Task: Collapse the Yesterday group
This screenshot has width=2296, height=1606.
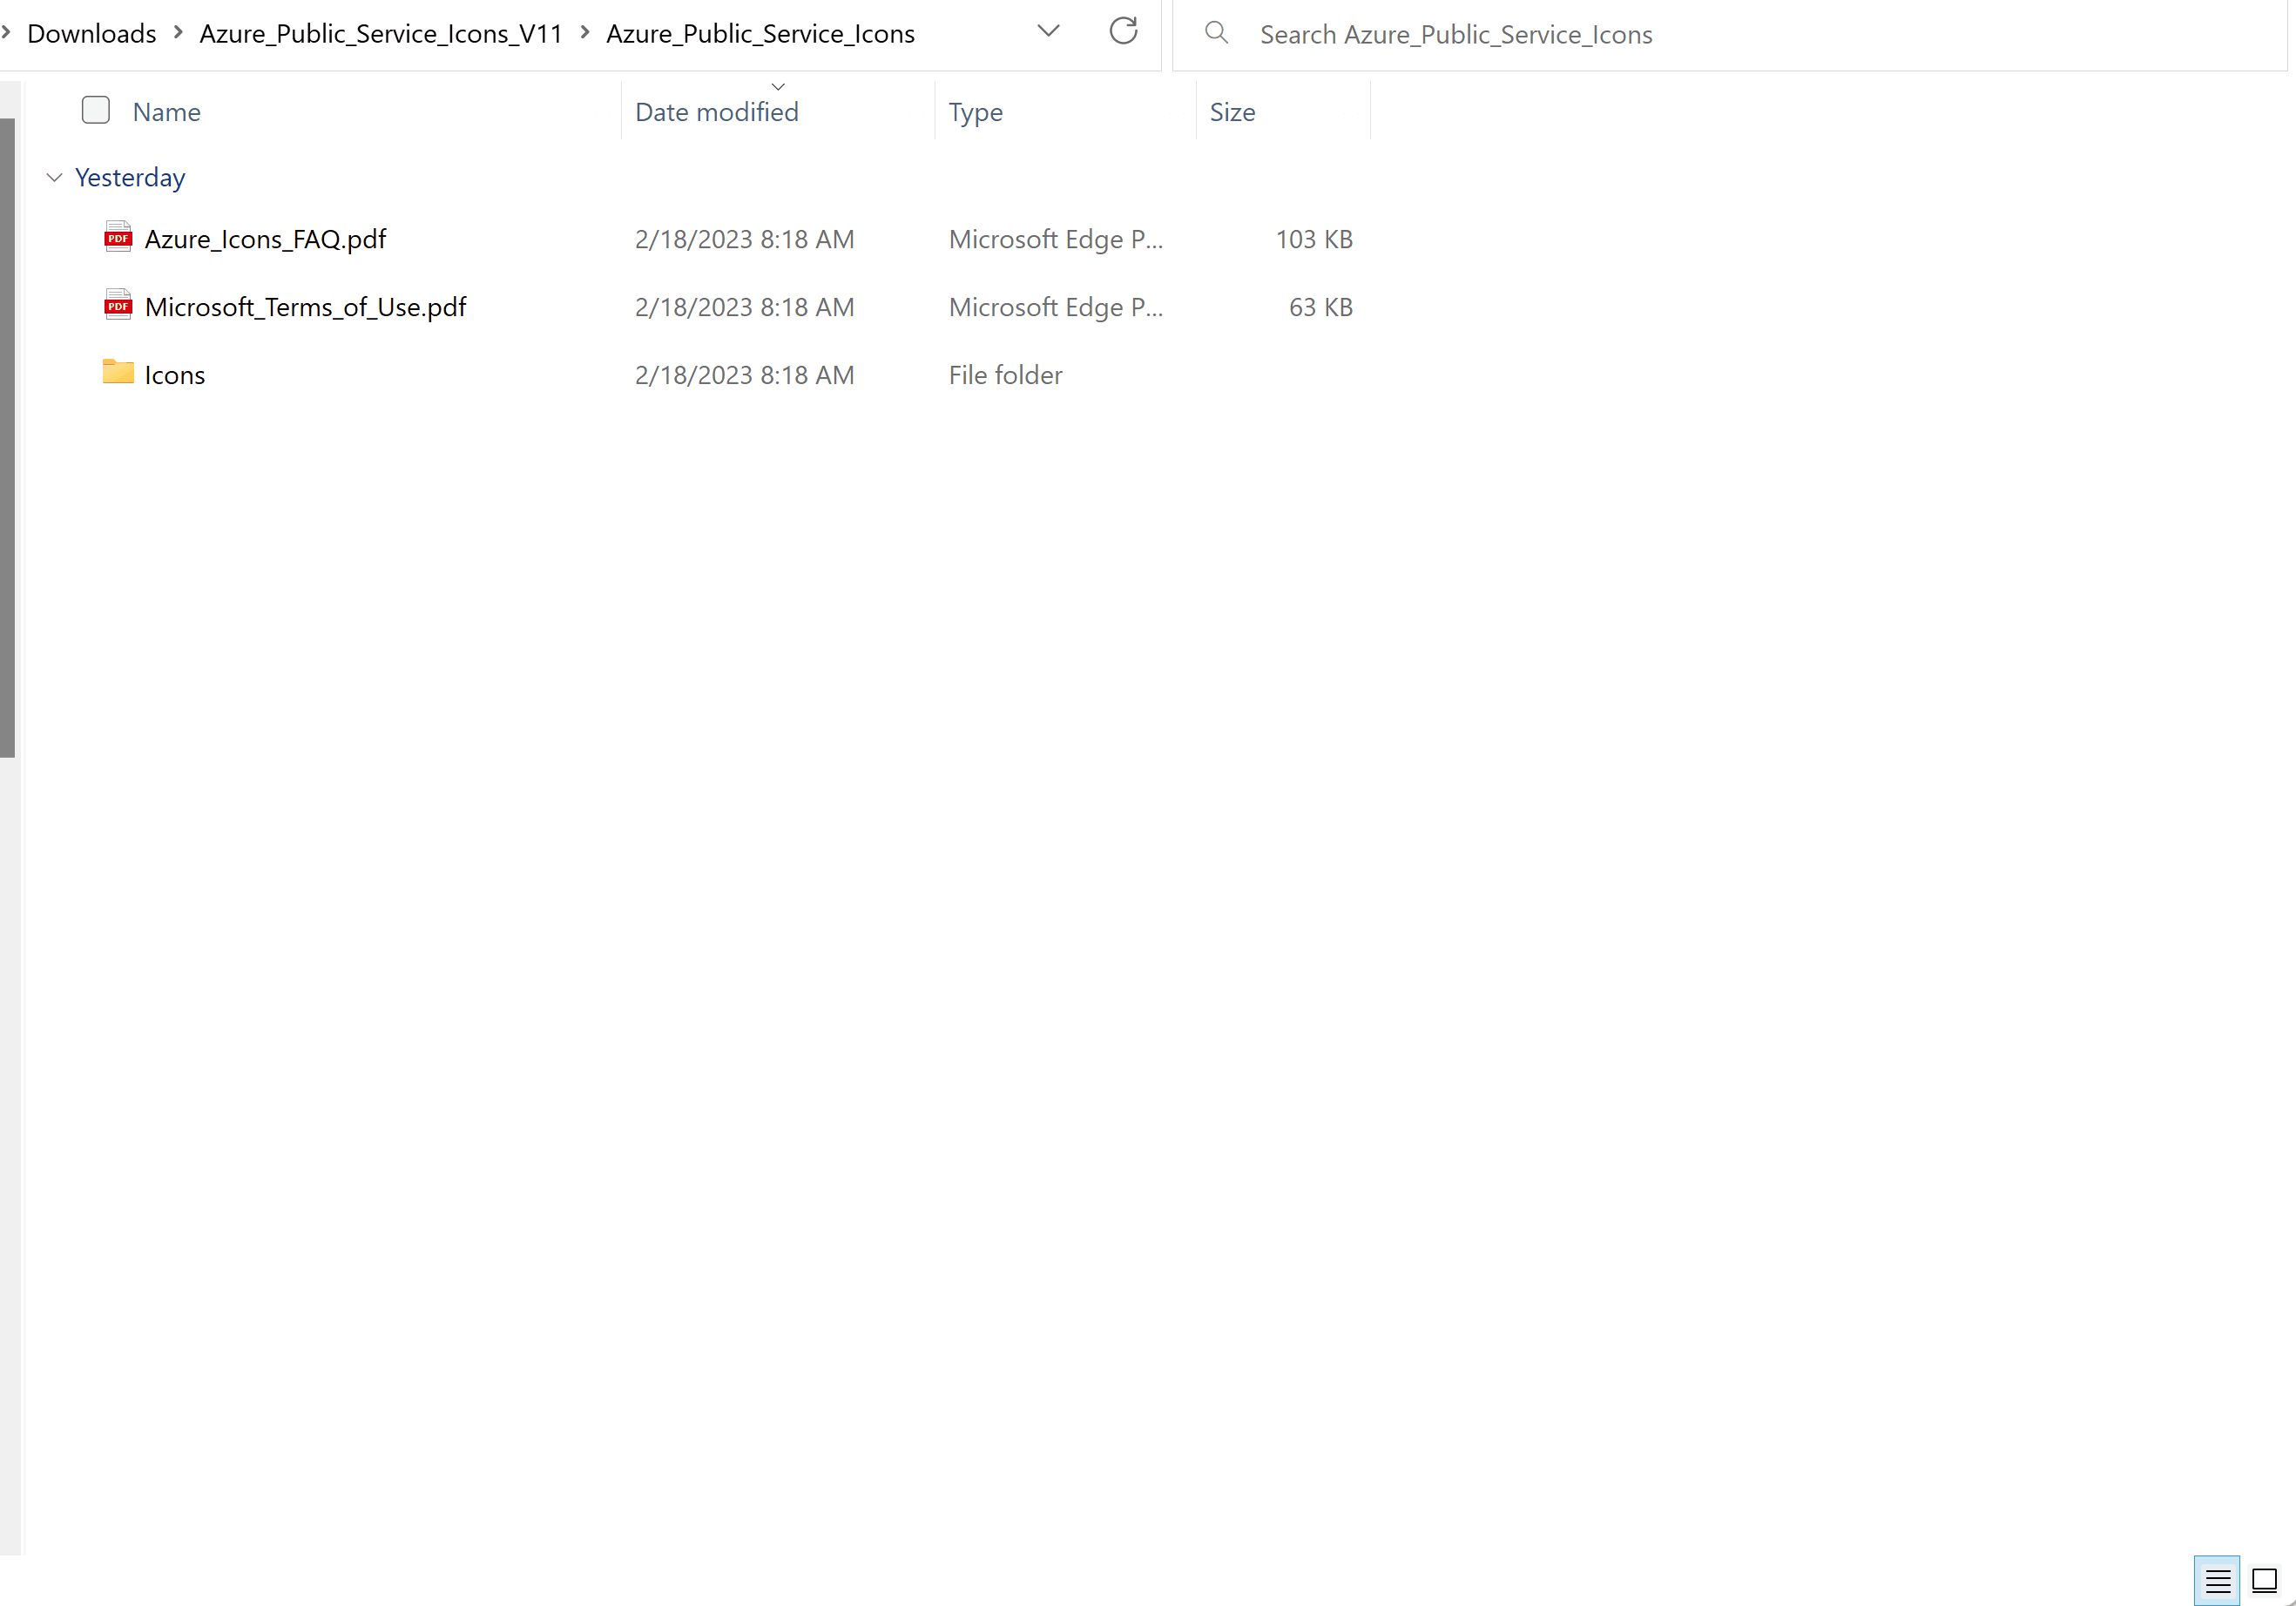Action: click(54, 178)
